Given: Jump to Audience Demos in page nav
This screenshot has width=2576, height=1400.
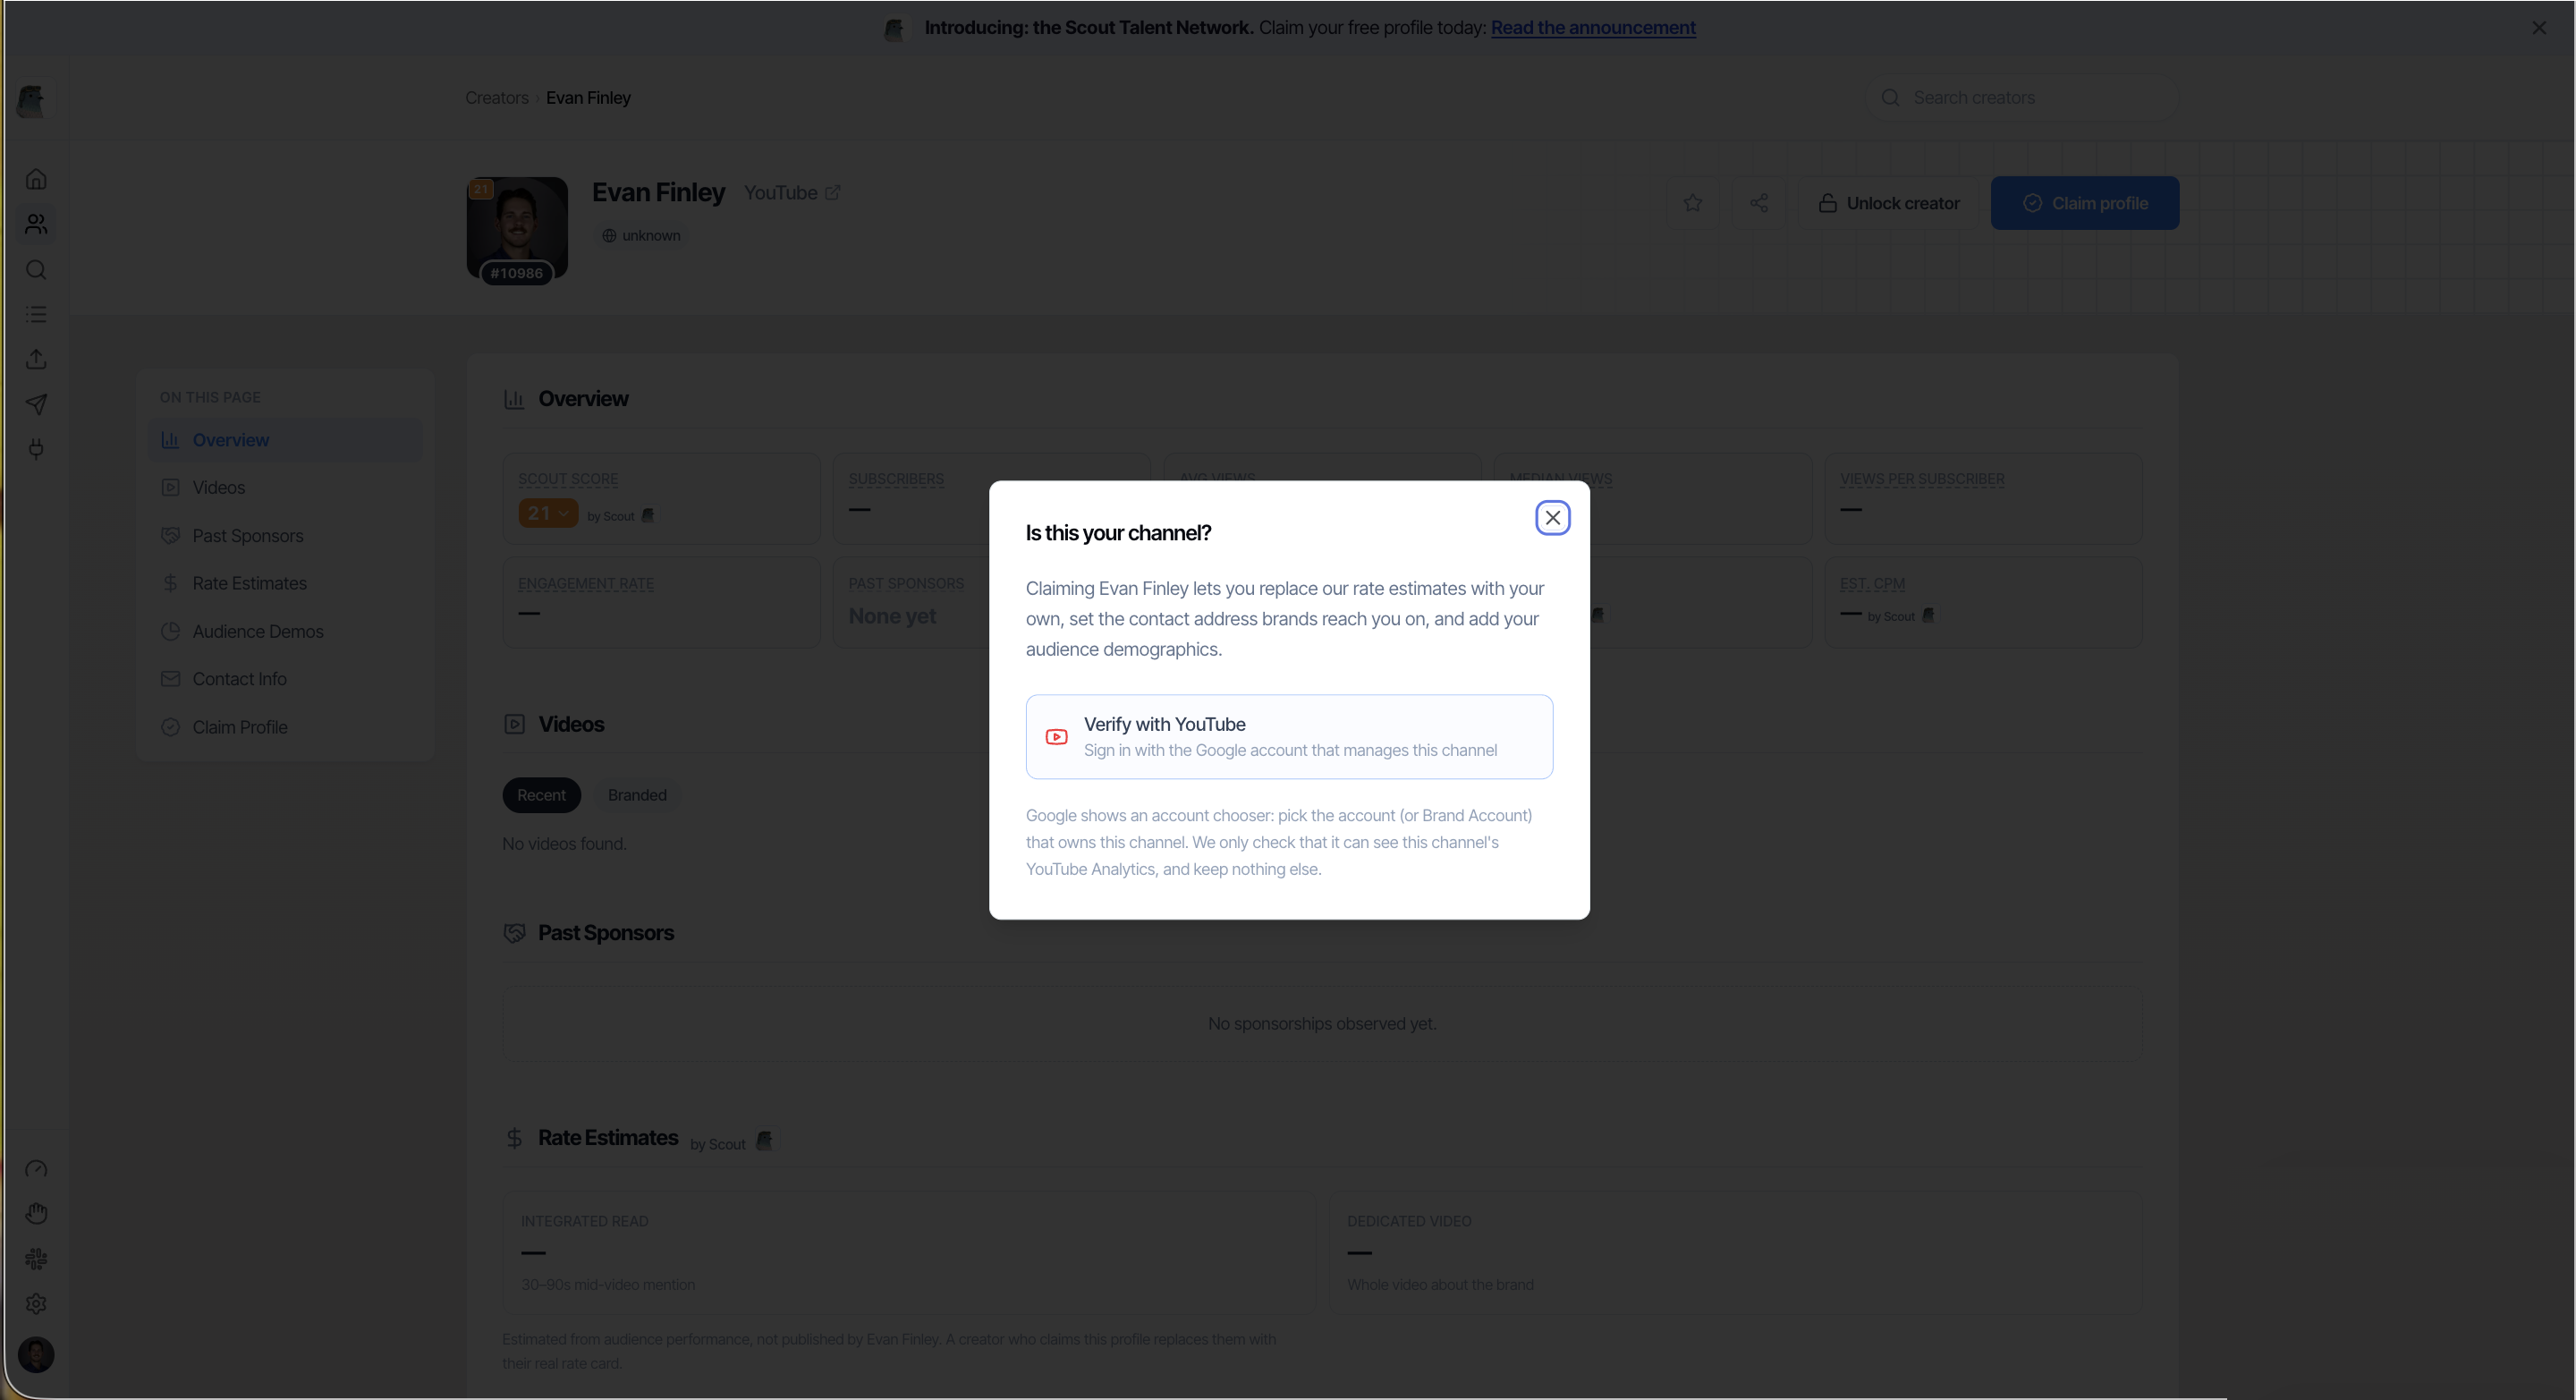Looking at the screenshot, I should point(286,631).
